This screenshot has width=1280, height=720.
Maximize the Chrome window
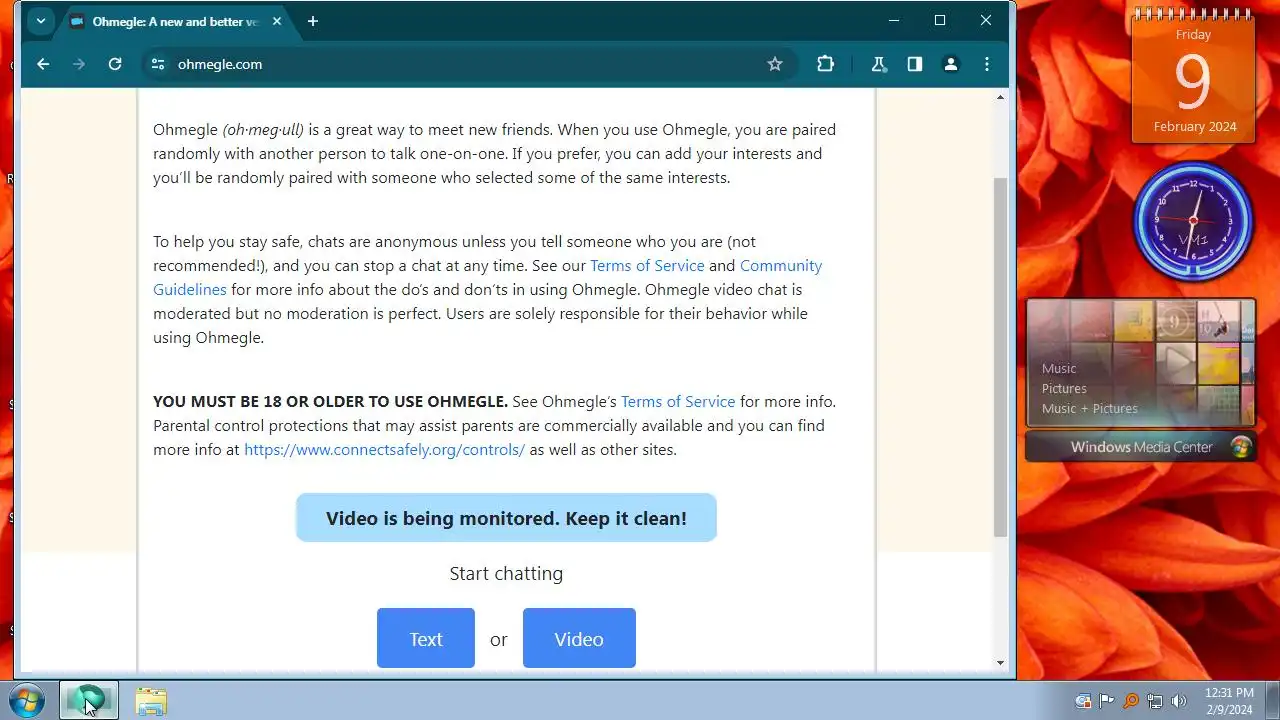pyautogui.click(x=940, y=21)
